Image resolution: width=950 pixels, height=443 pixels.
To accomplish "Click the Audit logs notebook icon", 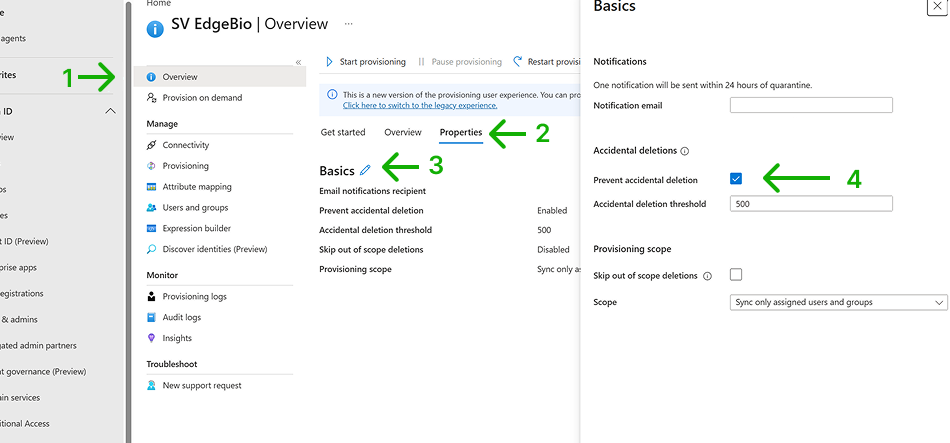I will pos(151,318).
